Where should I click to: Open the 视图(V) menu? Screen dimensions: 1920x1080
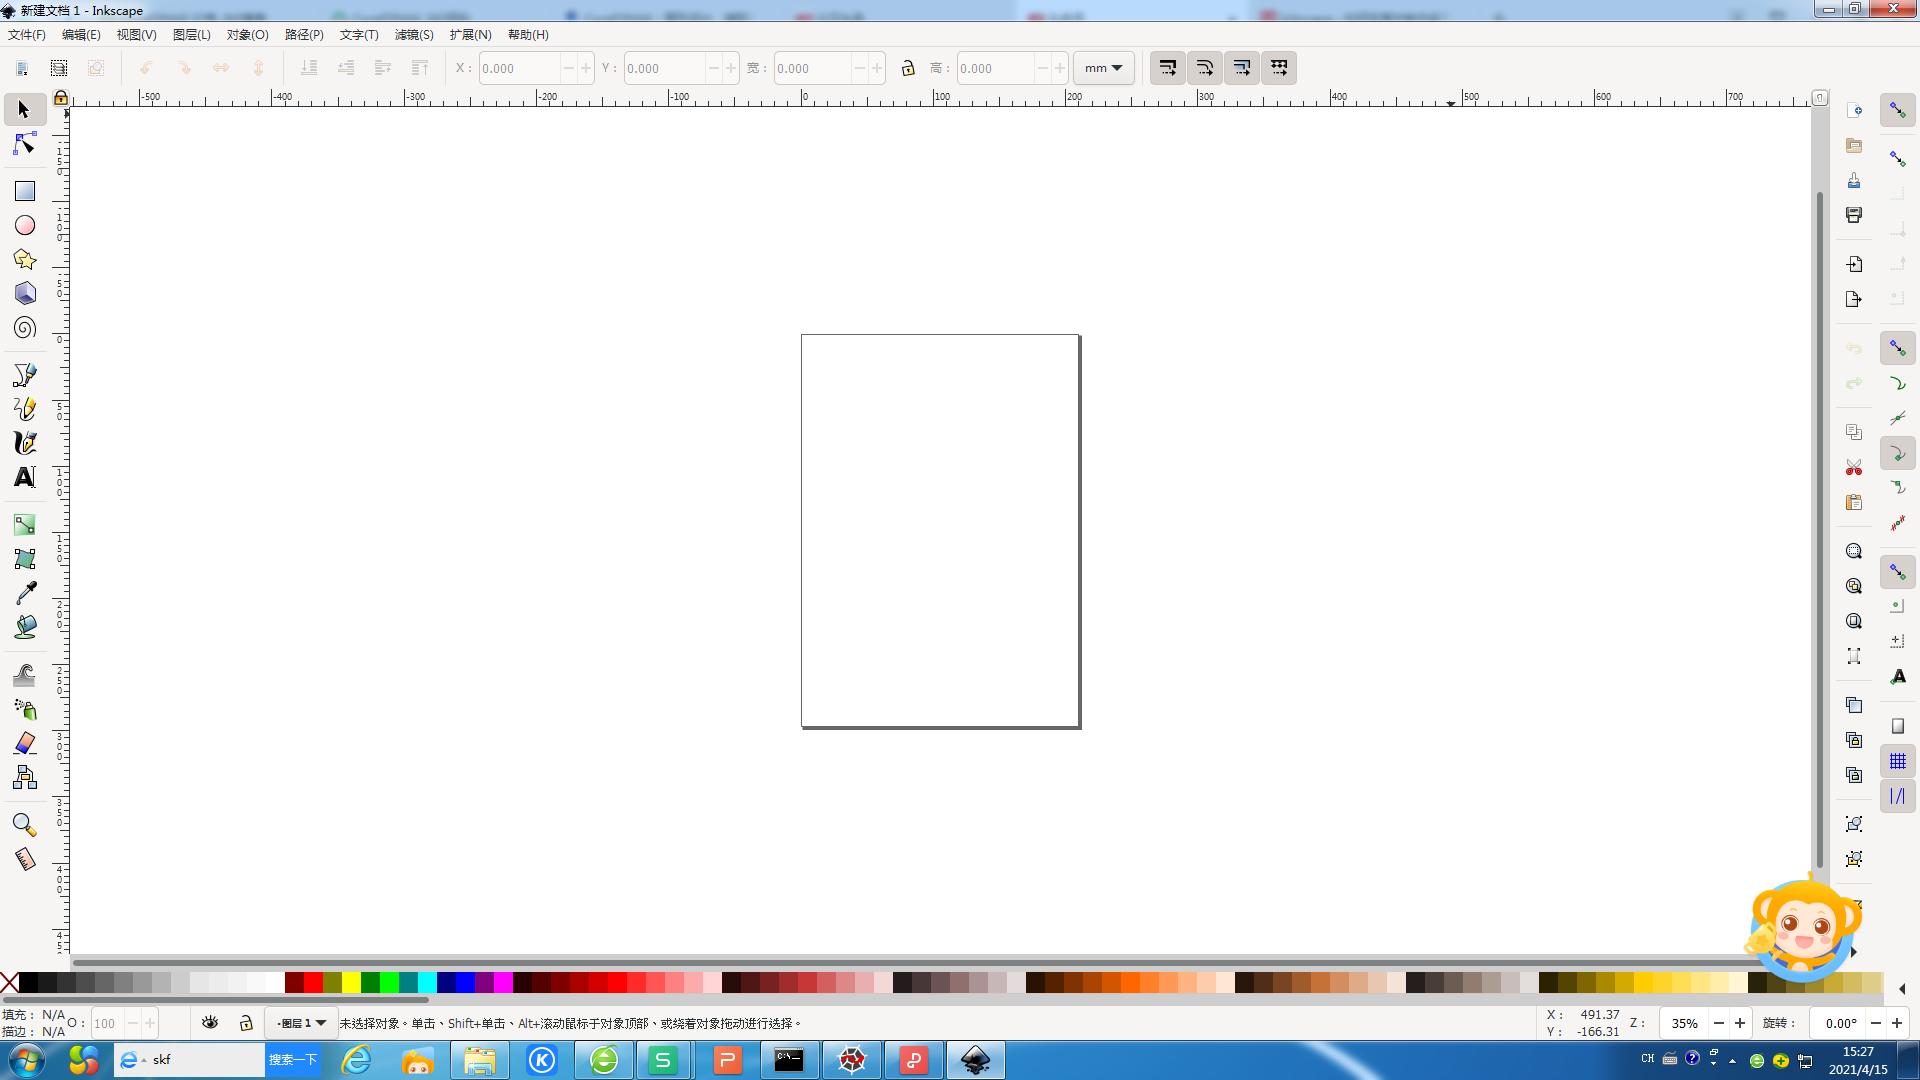(136, 34)
